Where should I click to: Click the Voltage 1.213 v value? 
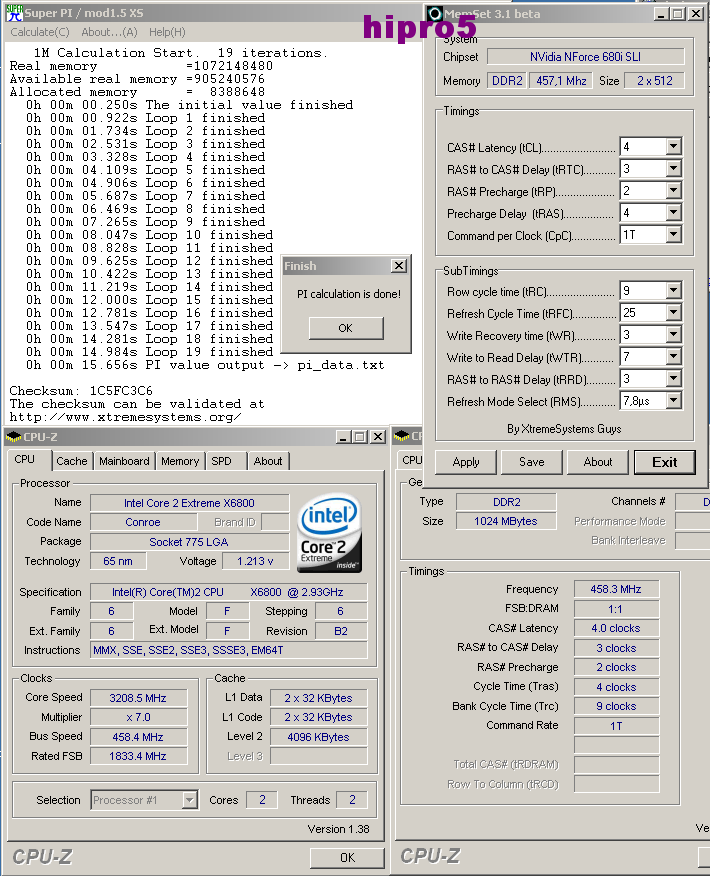(255, 561)
